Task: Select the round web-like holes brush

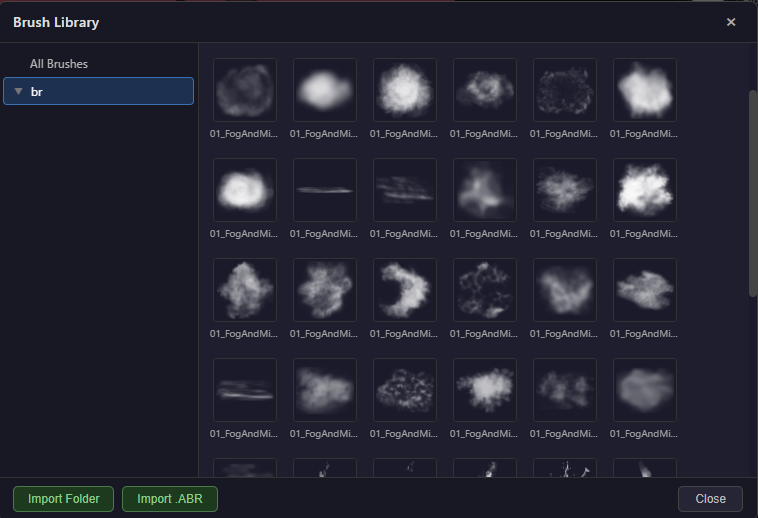Action: point(484,290)
